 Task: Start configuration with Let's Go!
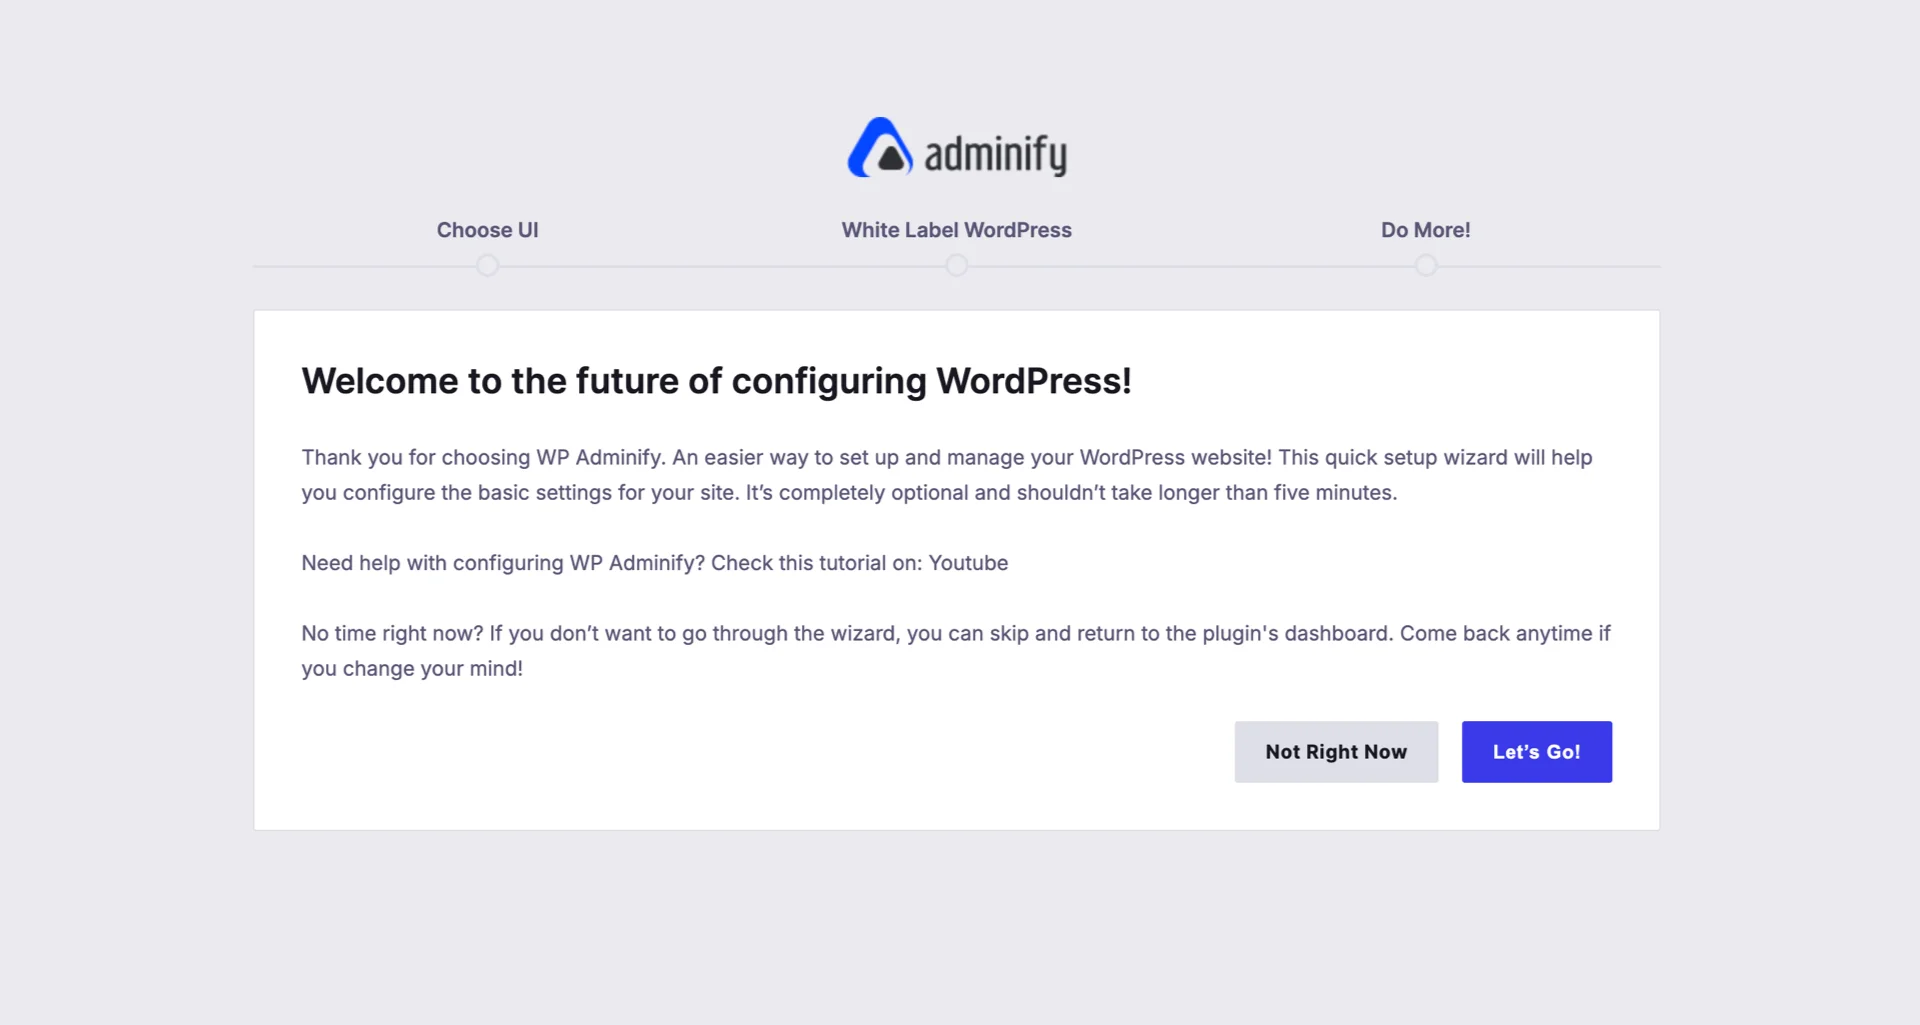pyautogui.click(x=1536, y=751)
